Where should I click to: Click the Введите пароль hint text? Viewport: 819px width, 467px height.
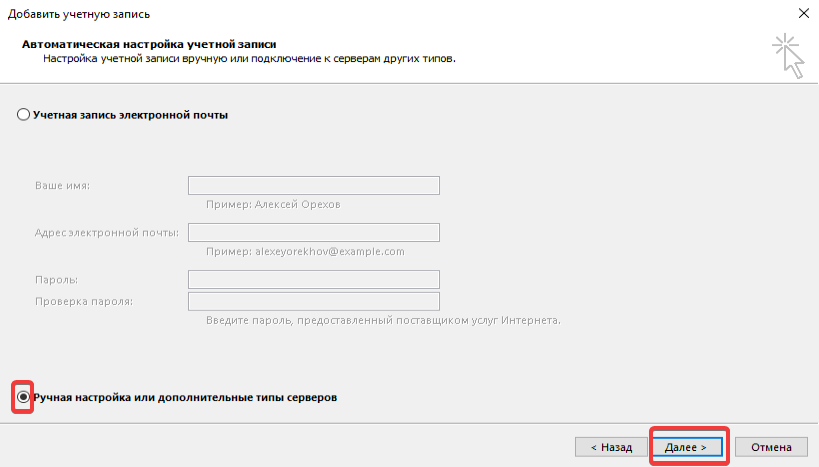[x=383, y=321]
